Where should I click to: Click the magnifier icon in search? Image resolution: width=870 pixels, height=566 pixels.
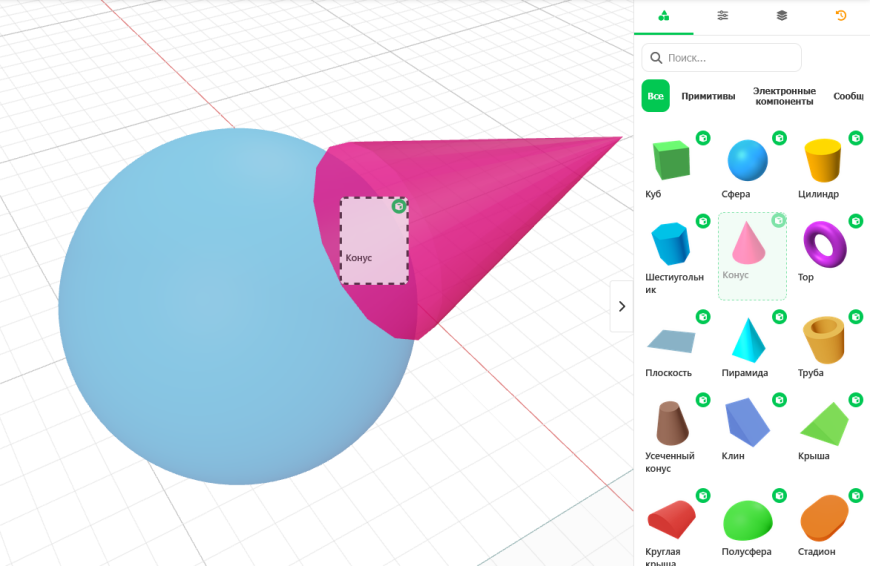pos(656,58)
